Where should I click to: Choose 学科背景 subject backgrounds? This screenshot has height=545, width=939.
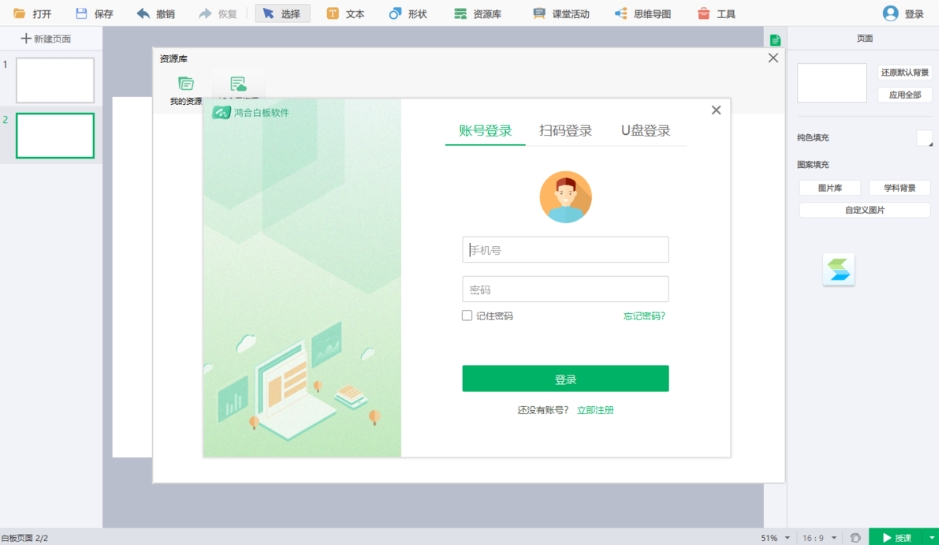[x=899, y=188]
